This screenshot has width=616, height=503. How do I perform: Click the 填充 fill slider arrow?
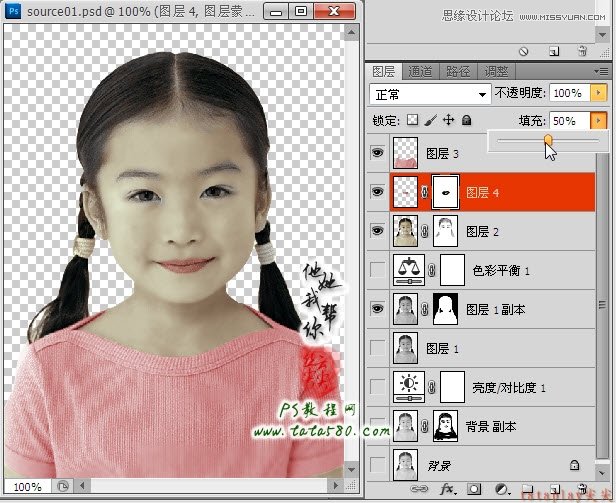(x=598, y=121)
